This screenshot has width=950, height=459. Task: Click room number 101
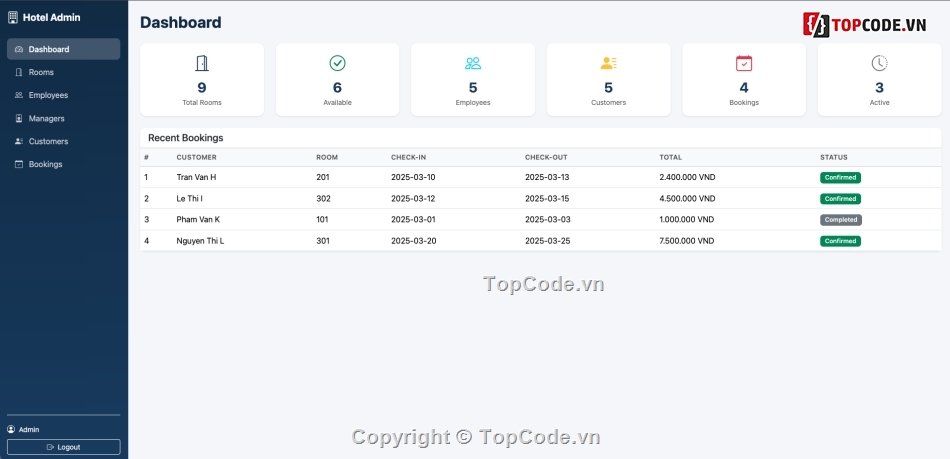pos(324,220)
